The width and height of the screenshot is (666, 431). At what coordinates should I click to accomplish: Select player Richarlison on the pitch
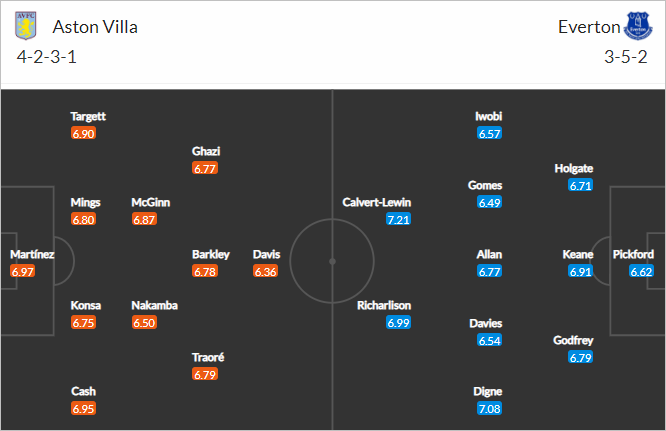384,305
